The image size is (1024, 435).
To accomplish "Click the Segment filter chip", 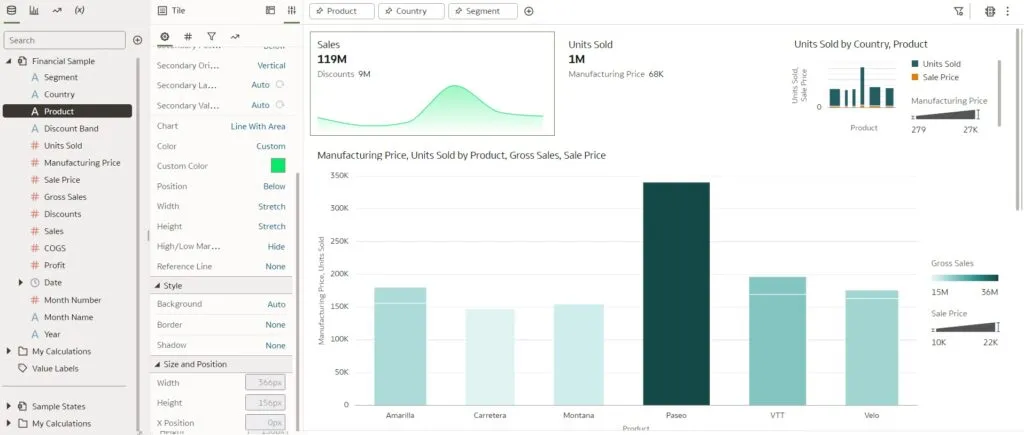I will point(483,11).
